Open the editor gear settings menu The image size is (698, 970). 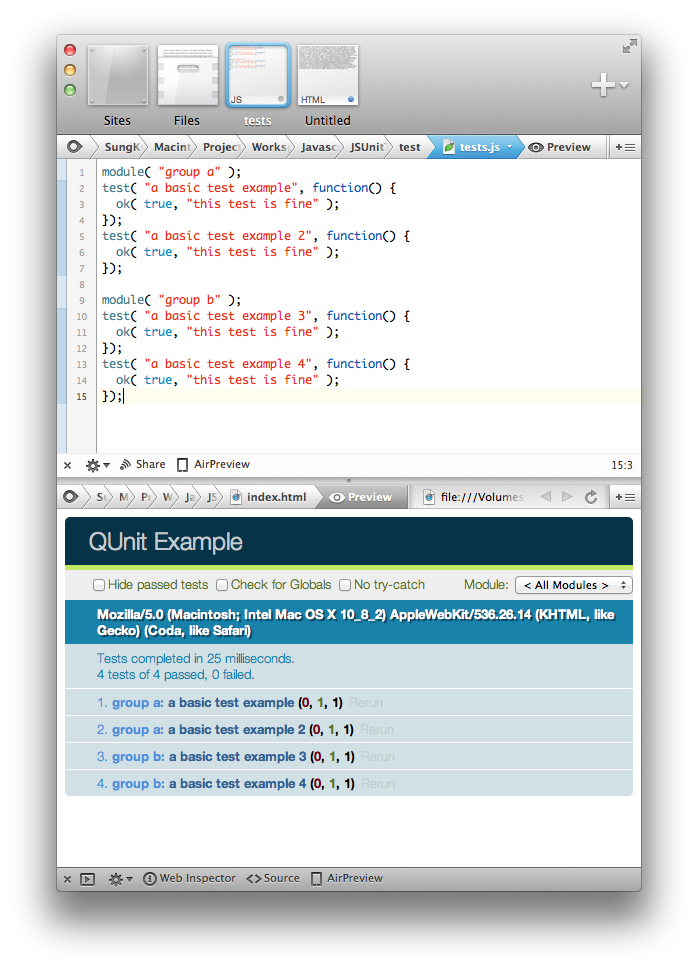pos(97,465)
